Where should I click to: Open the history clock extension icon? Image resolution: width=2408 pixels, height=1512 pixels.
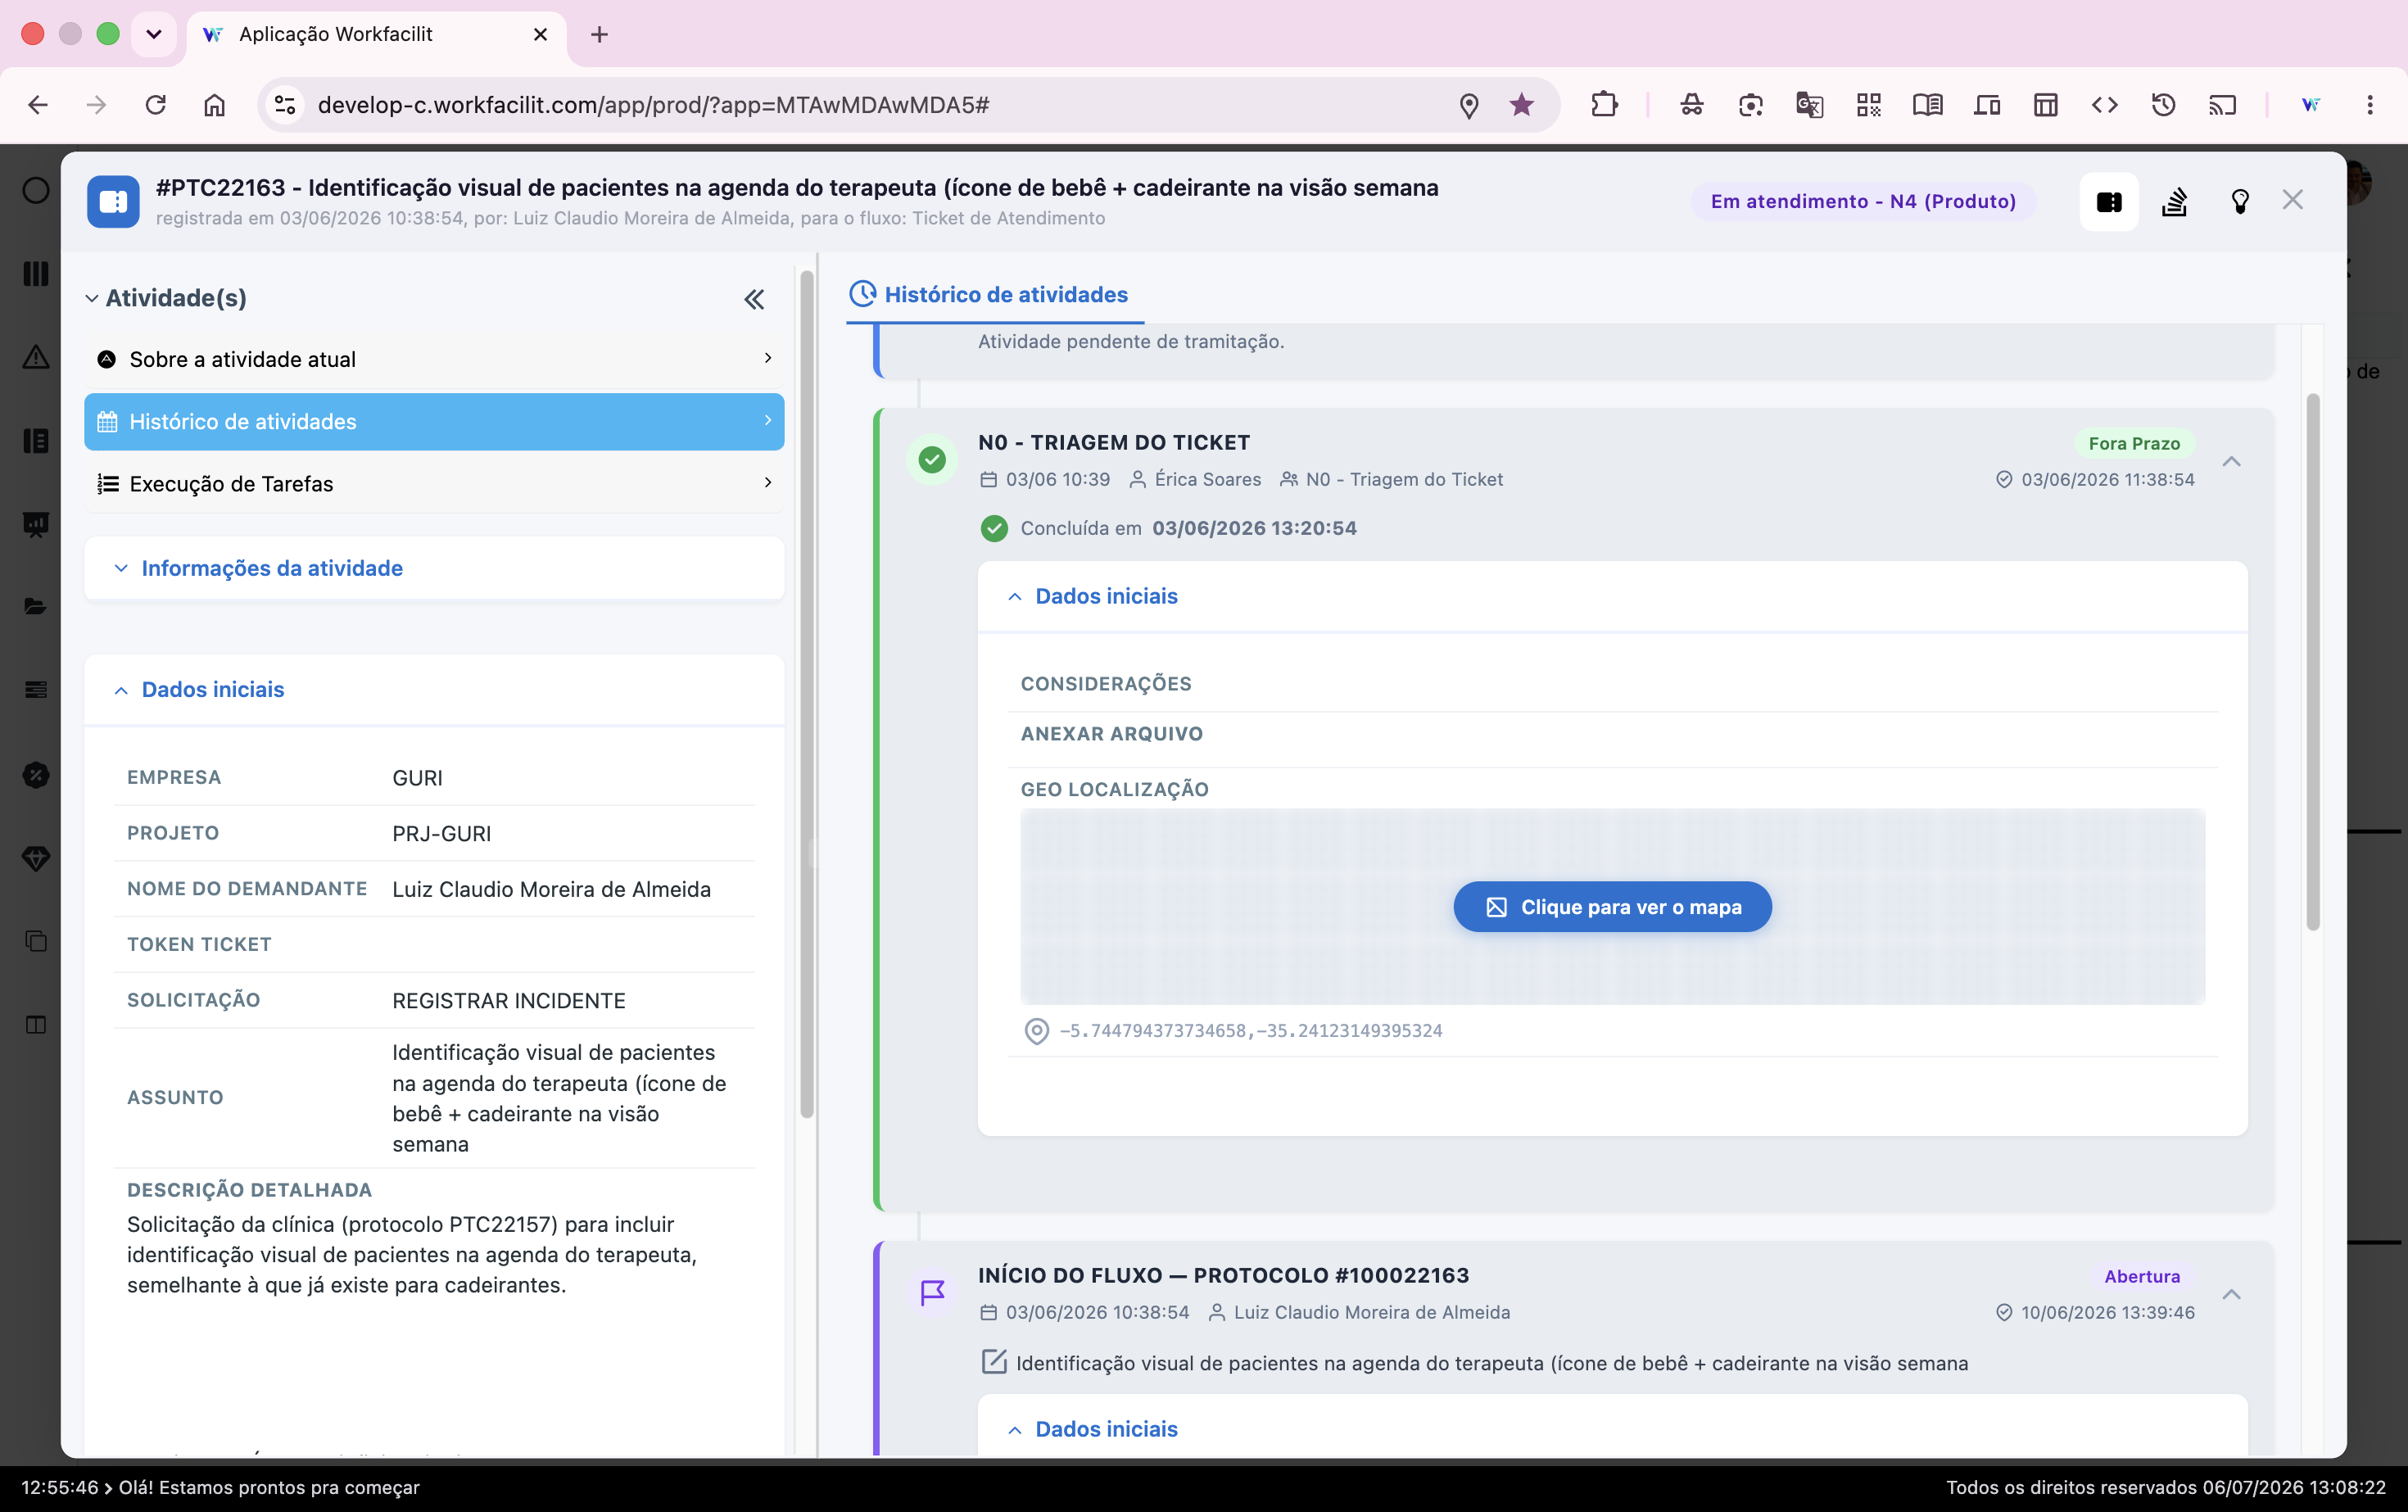[x=2163, y=105]
